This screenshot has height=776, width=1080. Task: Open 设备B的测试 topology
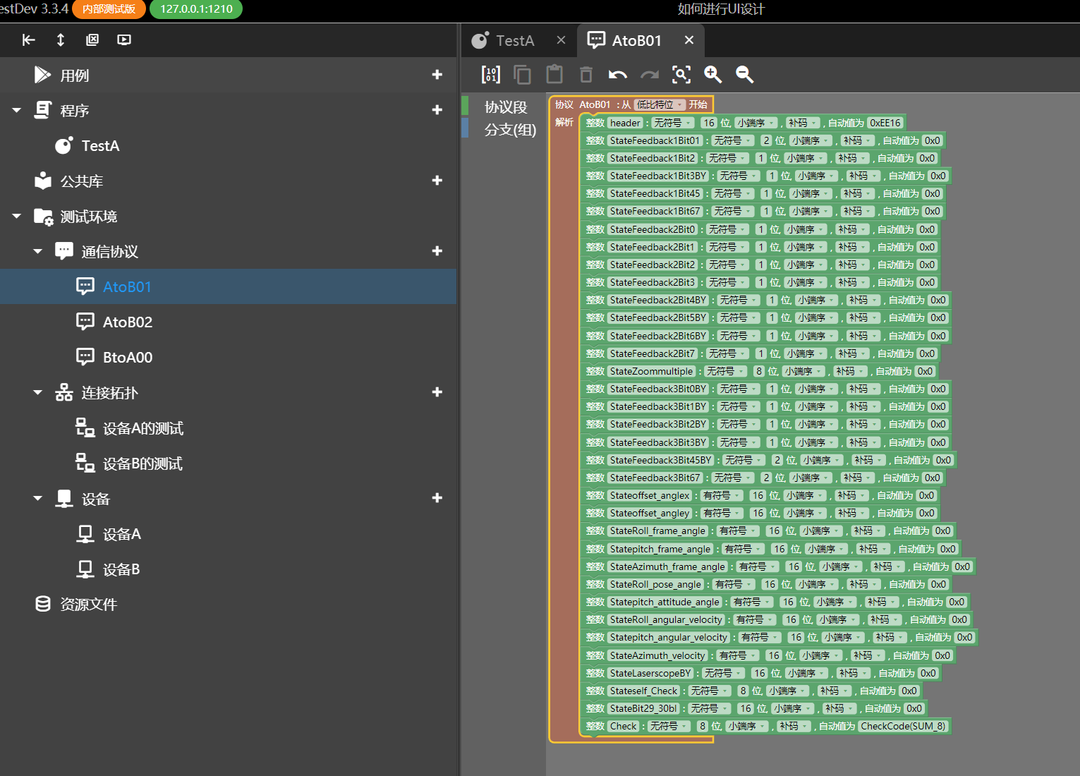(143, 463)
